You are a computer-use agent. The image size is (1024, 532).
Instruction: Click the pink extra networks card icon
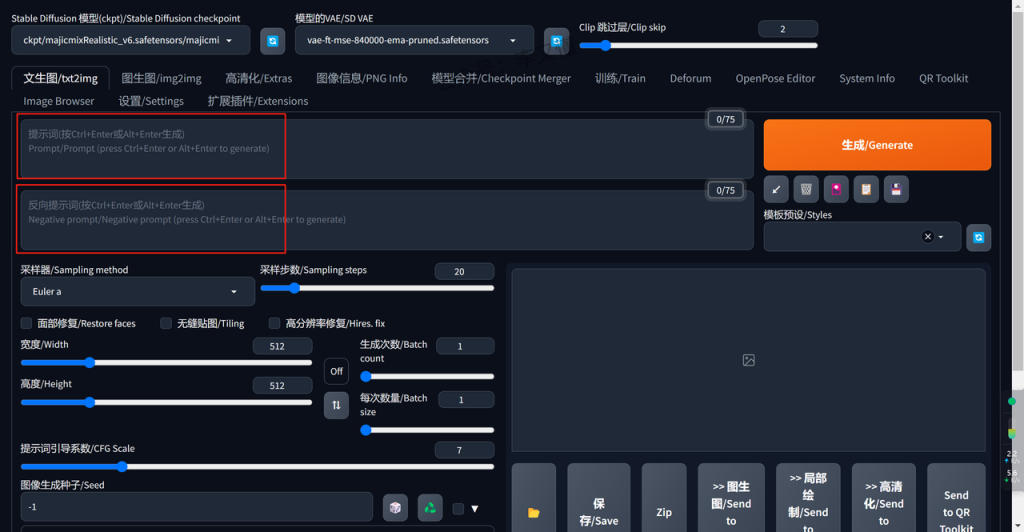tap(836, 189)
